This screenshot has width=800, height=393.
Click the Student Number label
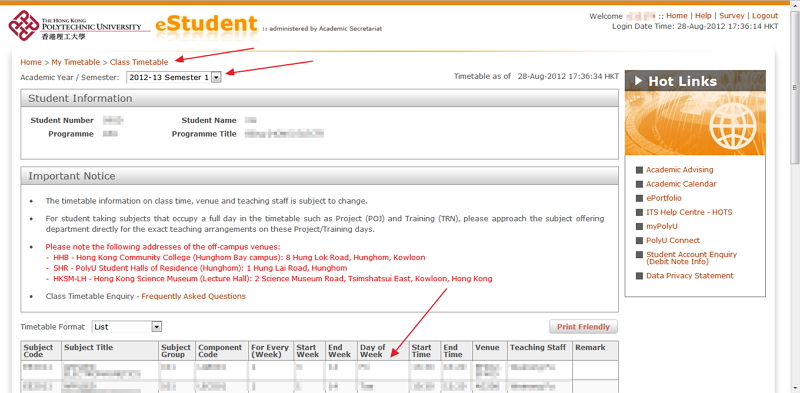(x=62, y=120)
